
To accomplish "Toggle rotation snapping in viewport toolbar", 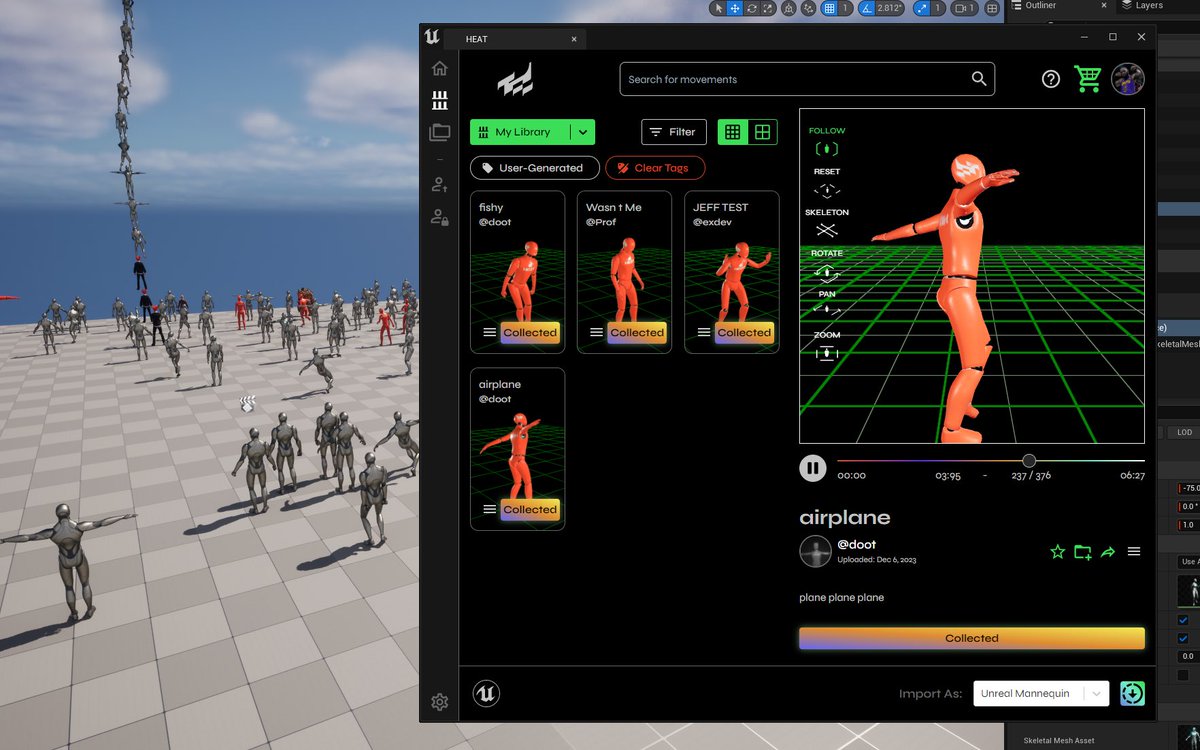I will pos(866,8).
